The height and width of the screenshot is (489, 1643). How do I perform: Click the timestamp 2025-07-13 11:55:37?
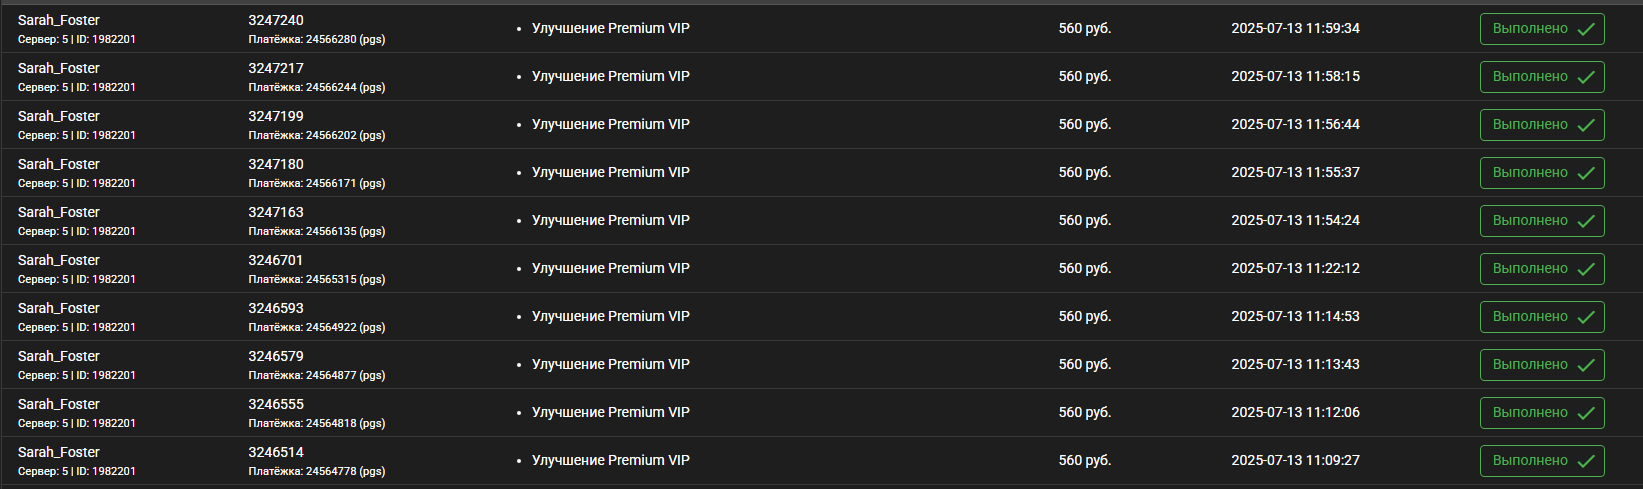(1295, 172)
